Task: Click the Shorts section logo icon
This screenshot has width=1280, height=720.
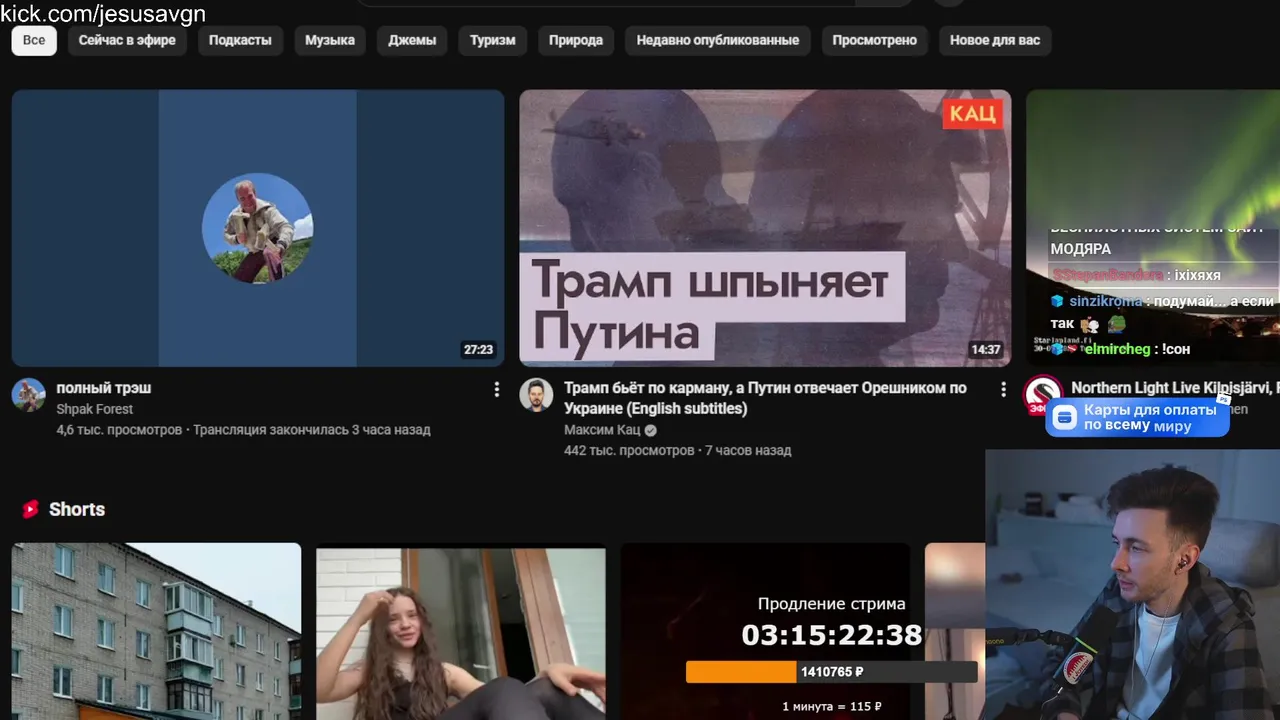Action: point(30,509)
